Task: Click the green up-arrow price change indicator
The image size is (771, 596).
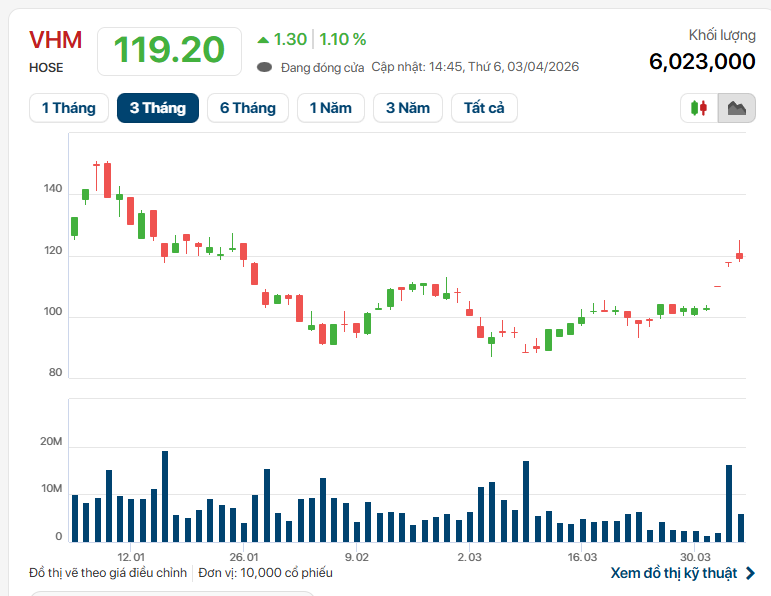Action: (x=263, y=40)
